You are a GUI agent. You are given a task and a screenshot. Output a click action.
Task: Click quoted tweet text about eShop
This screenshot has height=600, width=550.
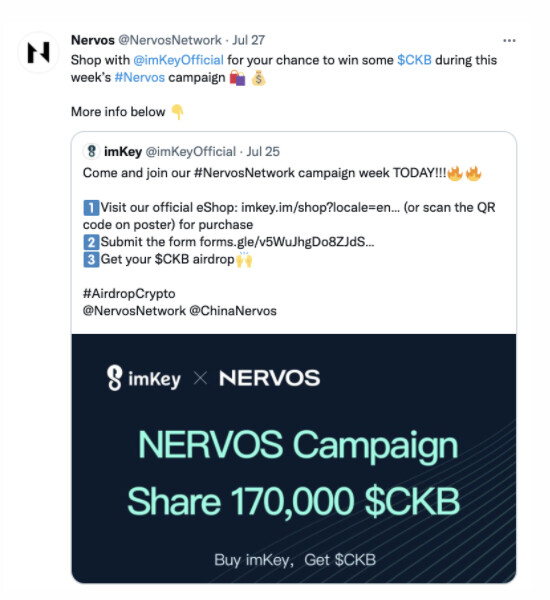289,216
